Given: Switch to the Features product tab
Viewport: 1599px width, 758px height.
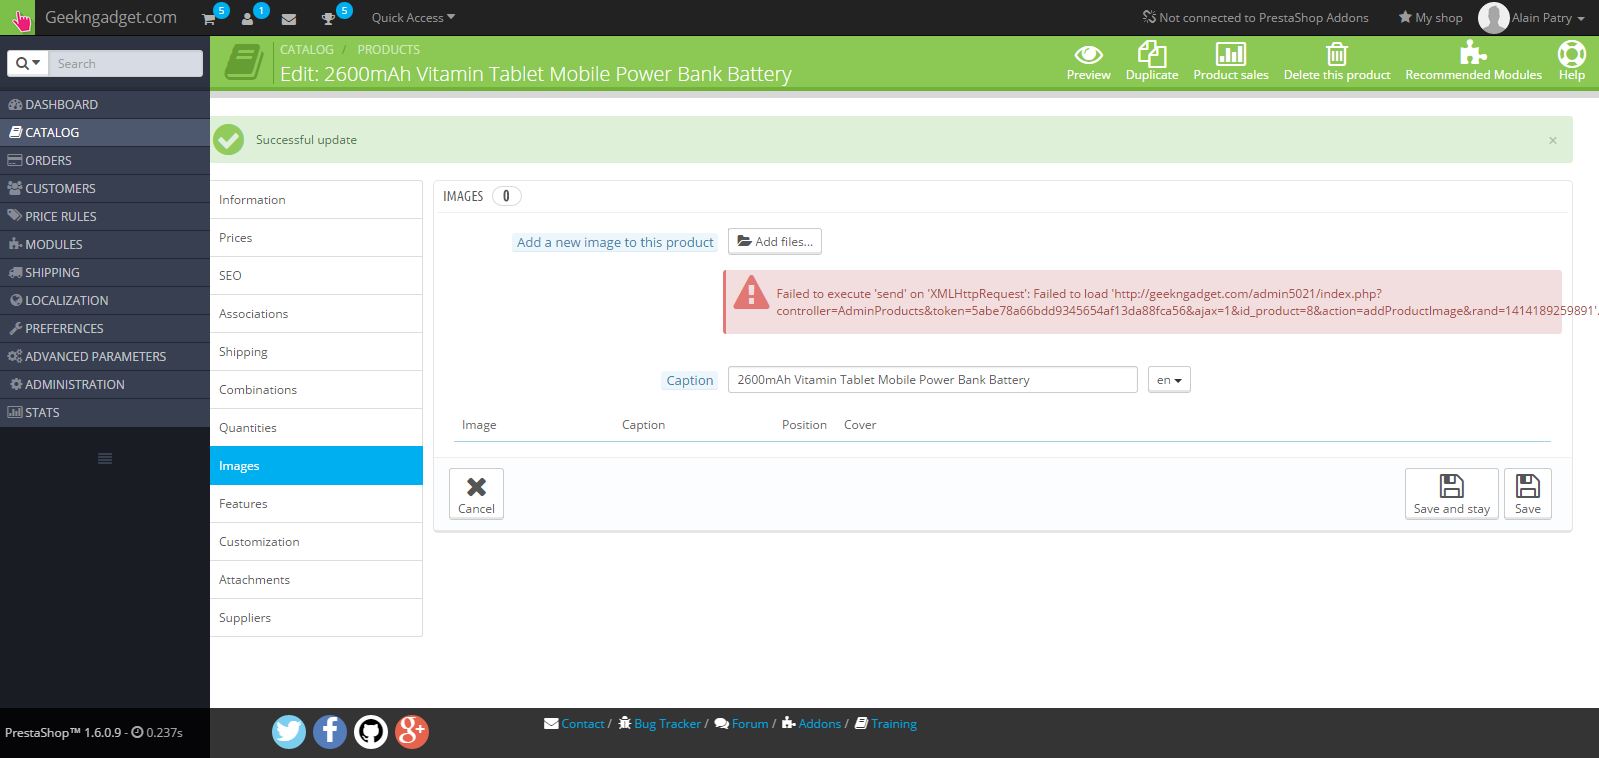Looking at the screenshot, I should point(316,504).
